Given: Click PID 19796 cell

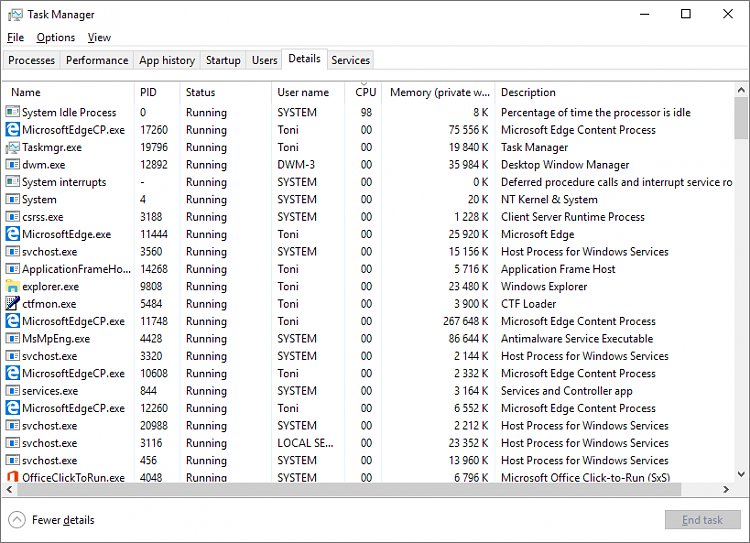Looking at the screenshot, I should [154, 147].
